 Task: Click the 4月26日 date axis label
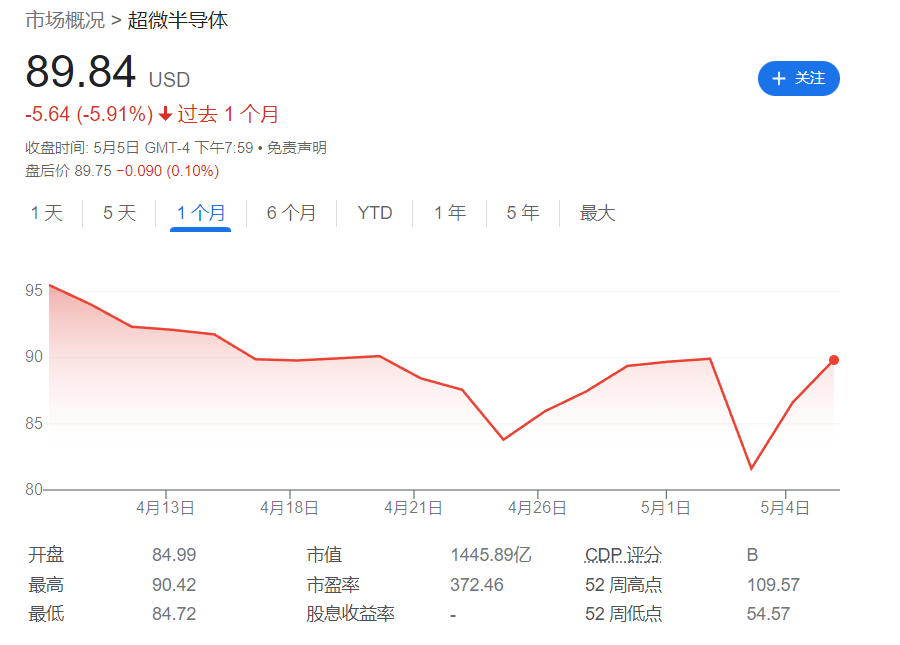click(537, 508)
